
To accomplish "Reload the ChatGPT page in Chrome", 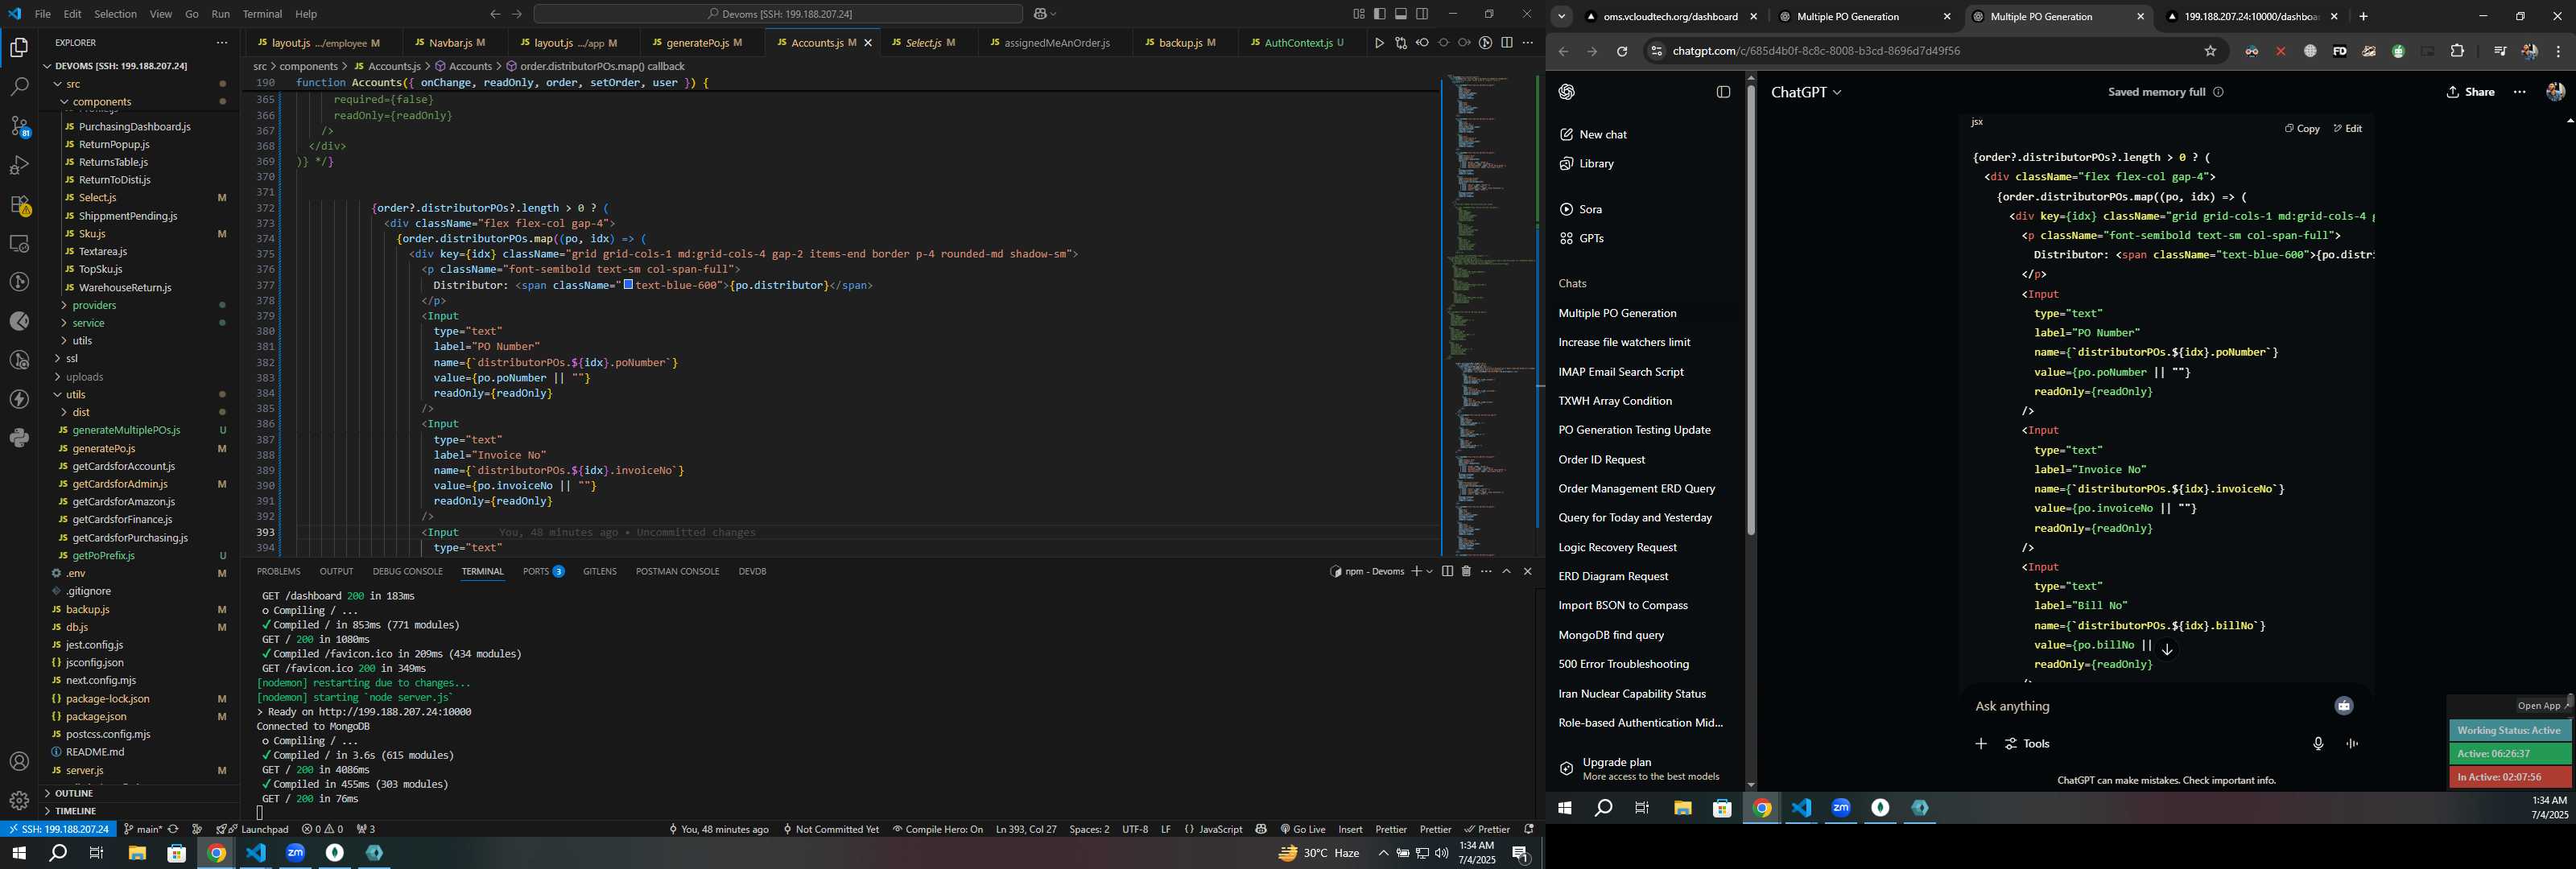I will [1622, 51].
